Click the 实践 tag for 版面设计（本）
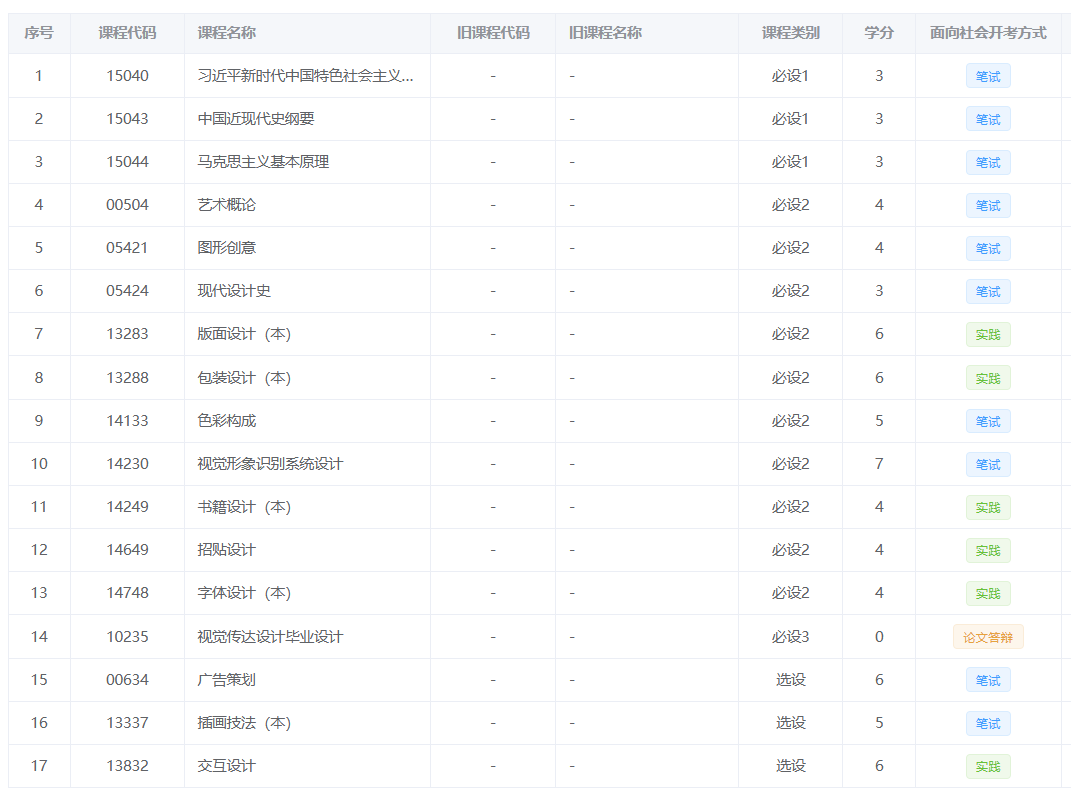The image size is (1071, 798). click(x=988, y=335)
